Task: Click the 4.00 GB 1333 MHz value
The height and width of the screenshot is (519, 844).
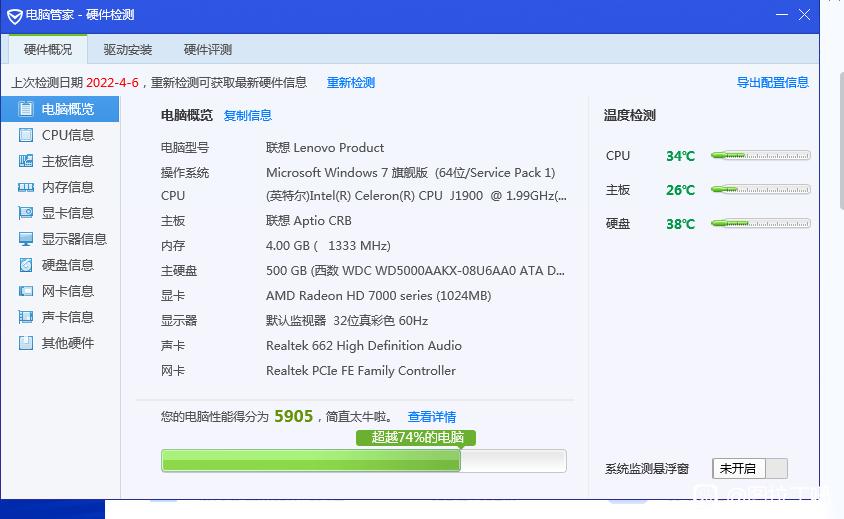Action: (x=328, y=246)
